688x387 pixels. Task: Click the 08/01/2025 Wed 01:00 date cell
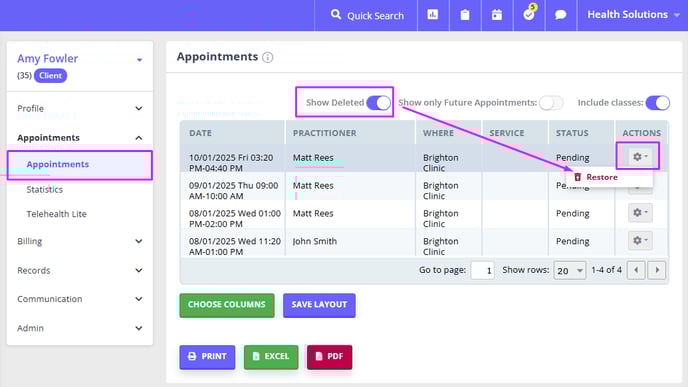tap(235, 219)
